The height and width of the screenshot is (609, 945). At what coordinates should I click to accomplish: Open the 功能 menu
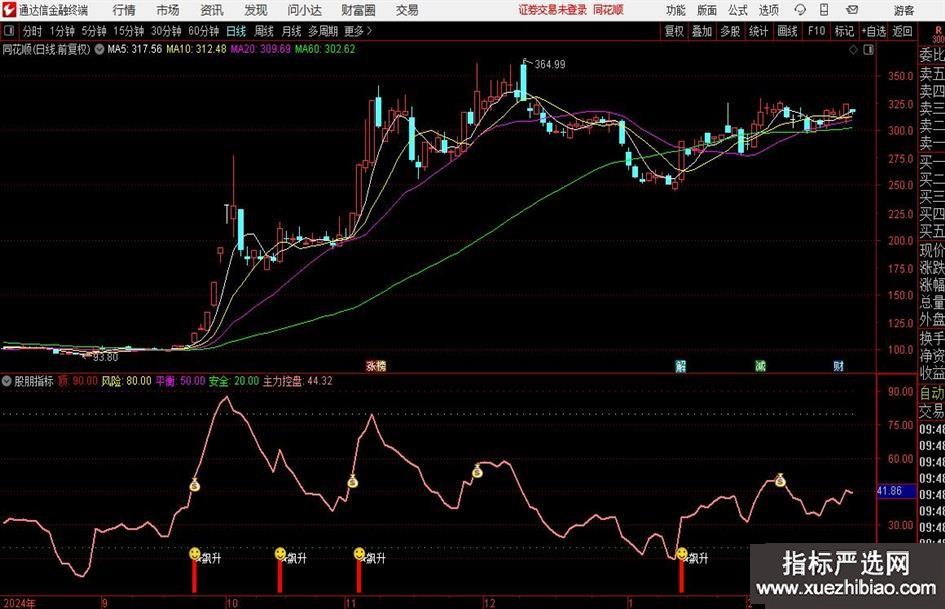[x=676, y=10]
